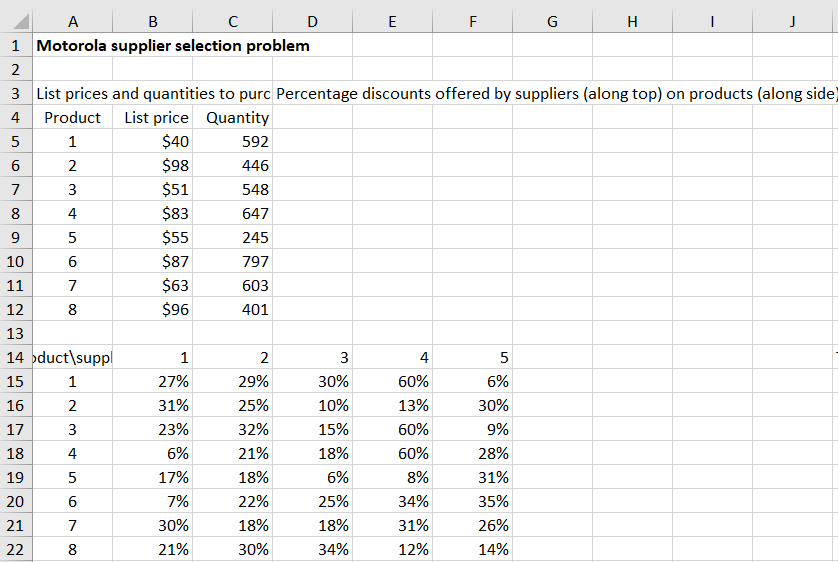This screenshot has width=838, height=562.
Task: Select the quantity 548 cell
Action: 232,190
